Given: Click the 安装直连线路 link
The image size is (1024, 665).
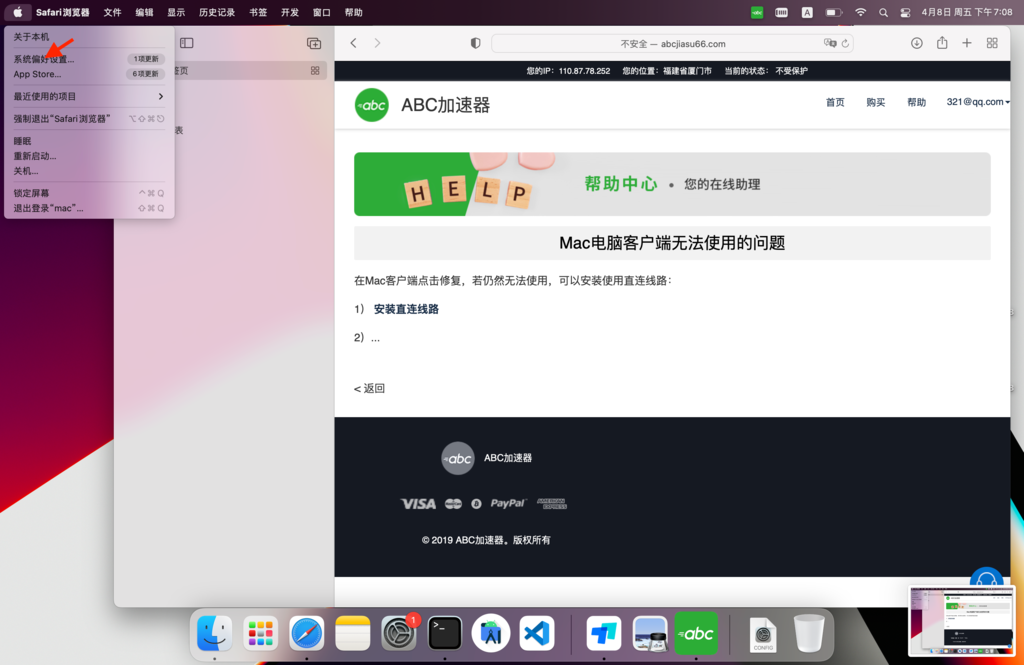Looking at the screenshot, I should point(406,309).
